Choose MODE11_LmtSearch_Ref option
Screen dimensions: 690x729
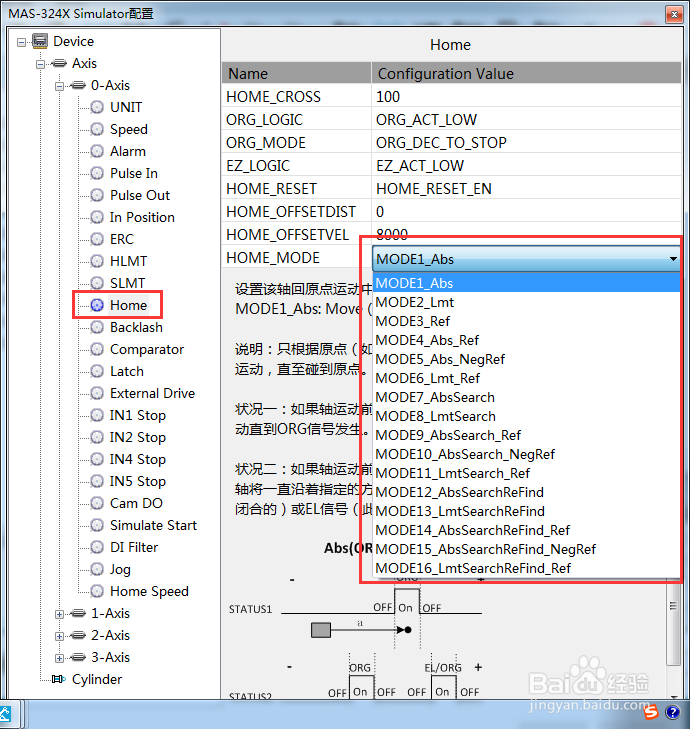click(526, 473)
